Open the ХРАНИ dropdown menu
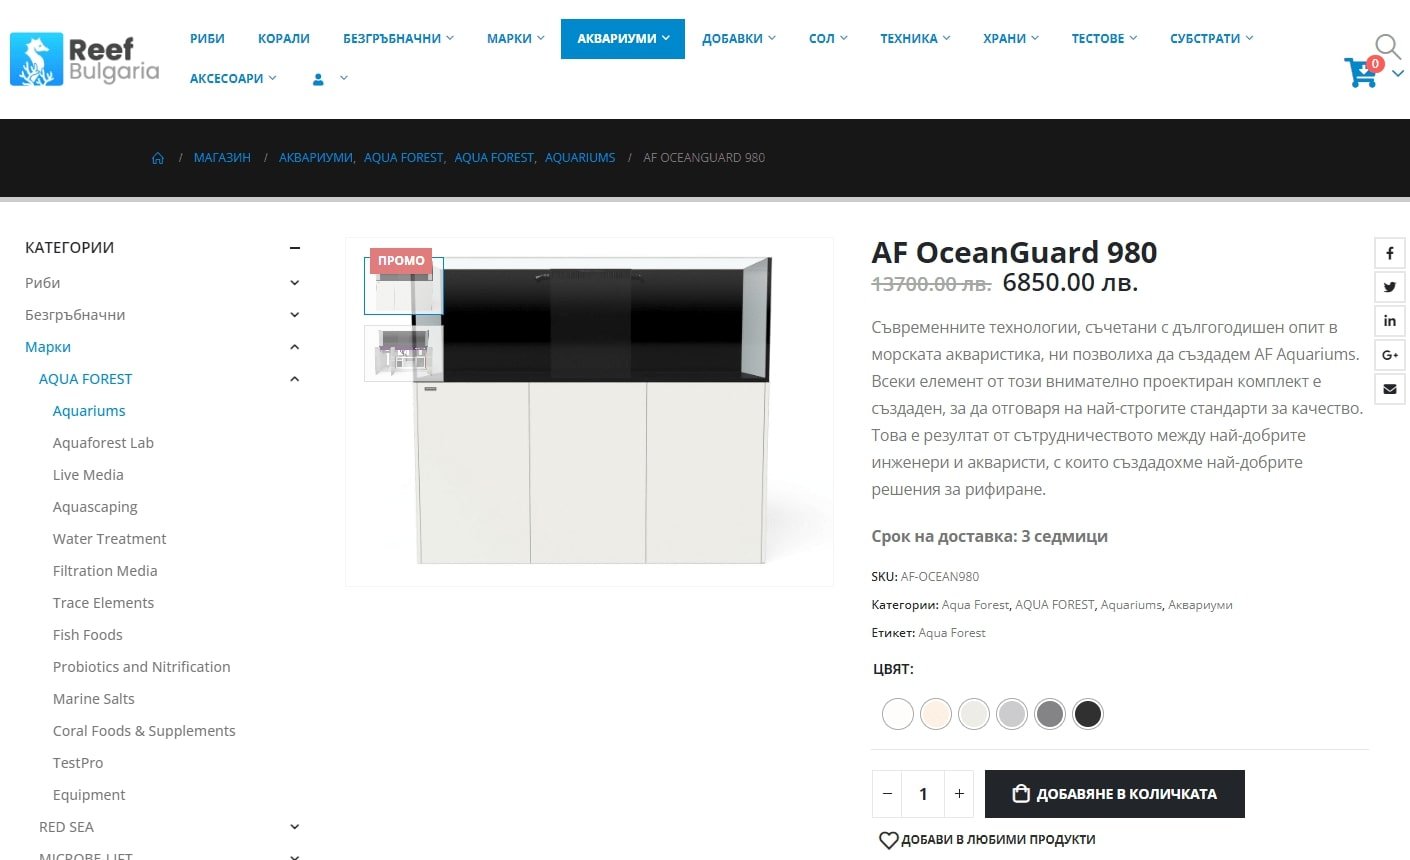Screen dimensions: 1410x860 tap(1011, 39)
